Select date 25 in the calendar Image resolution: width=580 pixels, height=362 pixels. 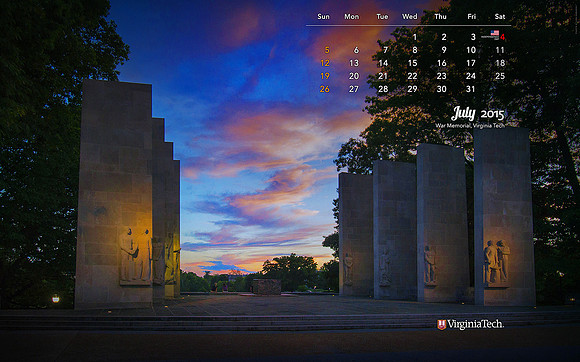pos(500,76)
